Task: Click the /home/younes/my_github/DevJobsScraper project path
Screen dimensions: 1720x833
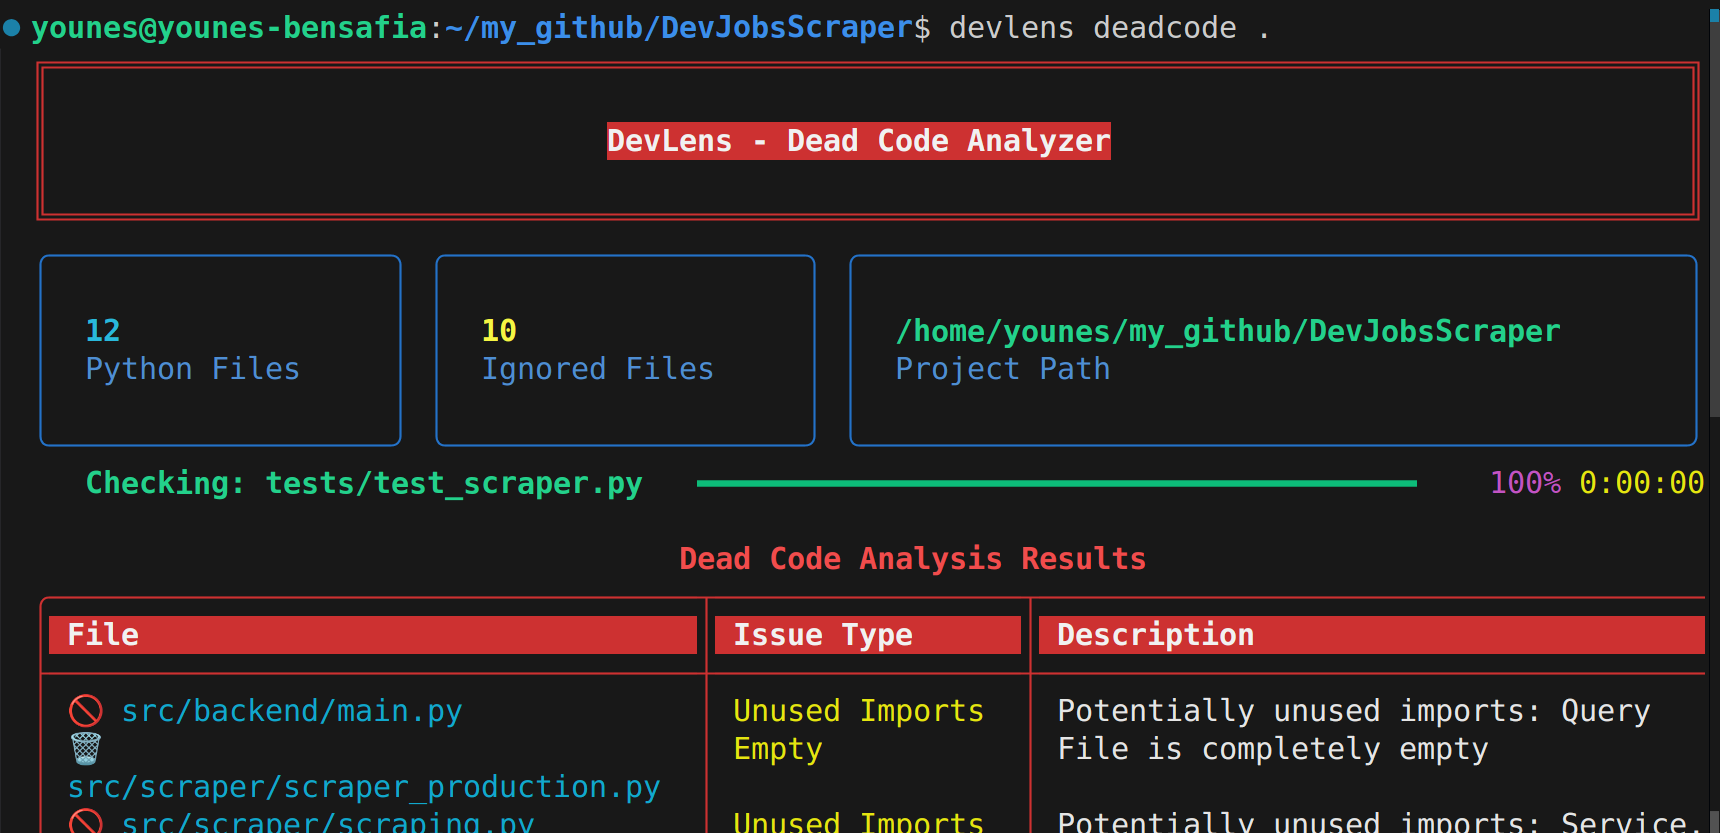Action: 1227,331
